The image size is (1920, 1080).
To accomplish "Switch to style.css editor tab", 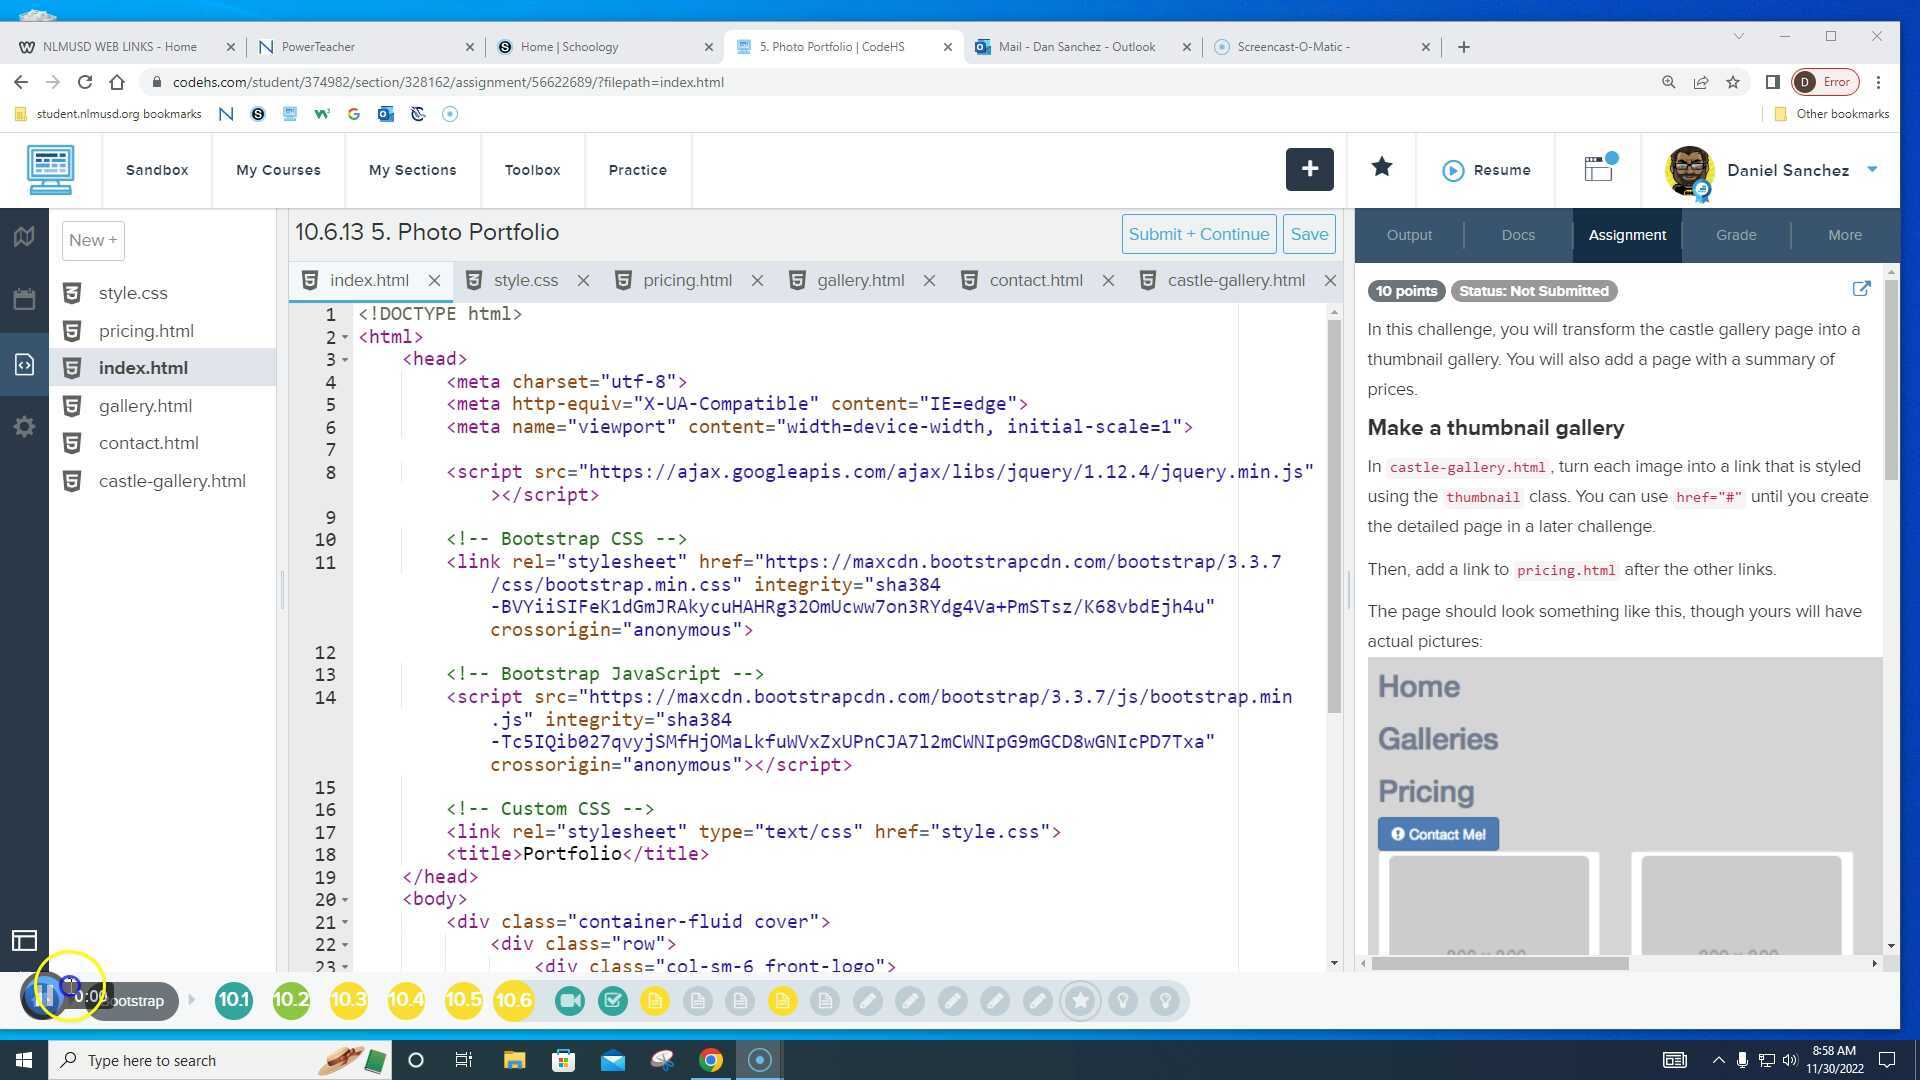I will tap(525, 281).
